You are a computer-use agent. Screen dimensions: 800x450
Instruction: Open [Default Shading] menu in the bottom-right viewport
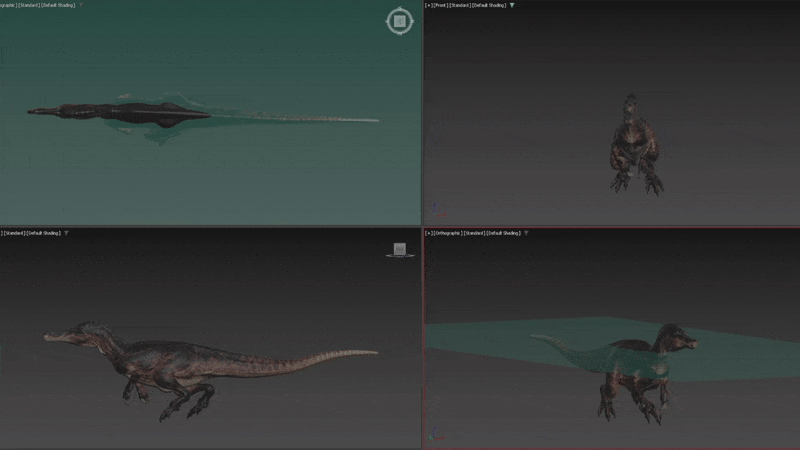[503, 233]
